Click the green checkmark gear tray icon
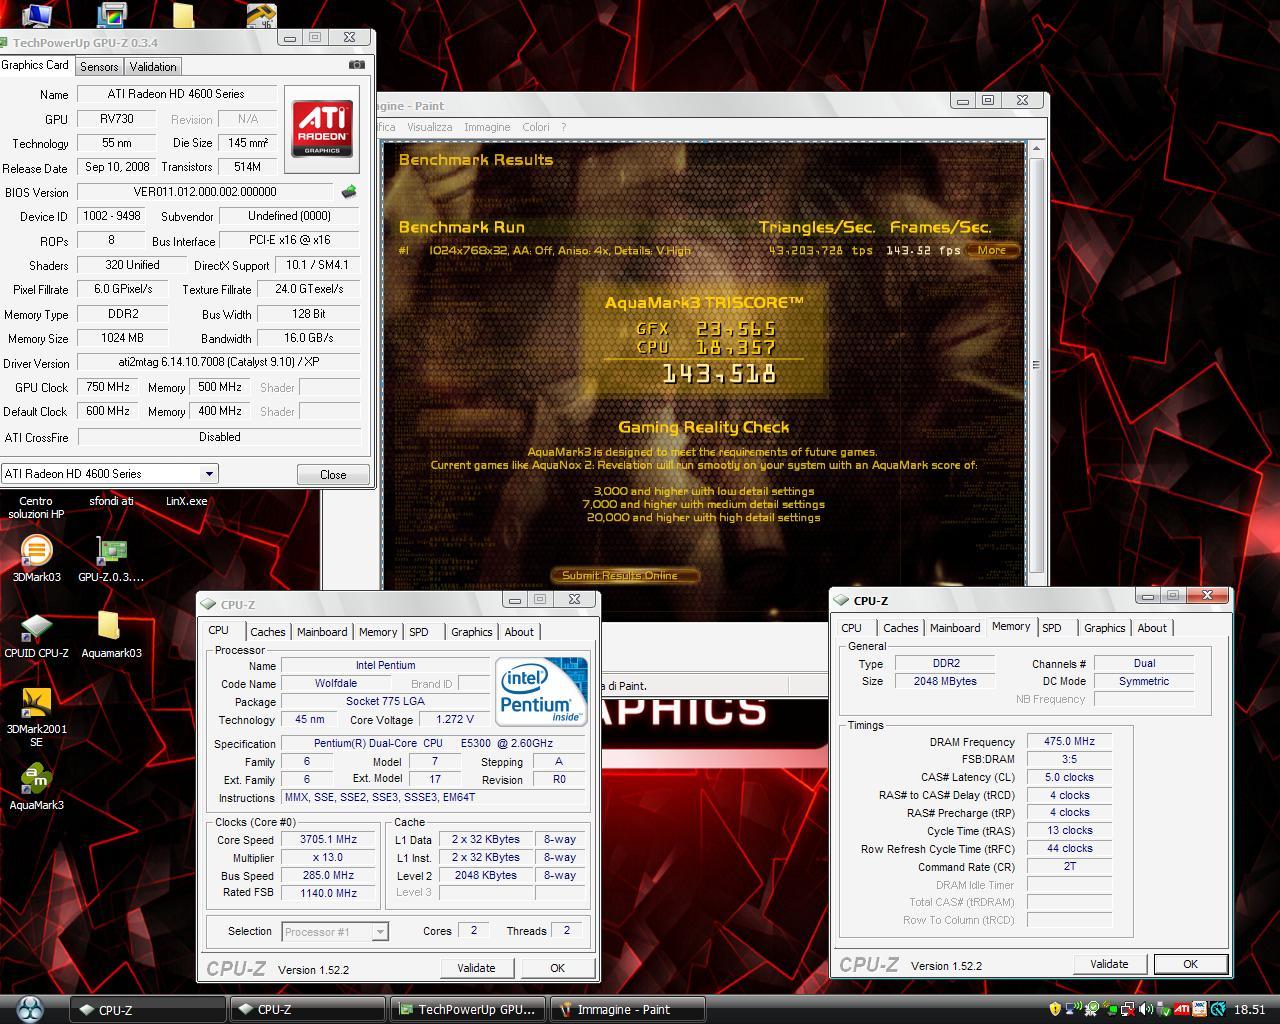 tap(1092, 1009)
